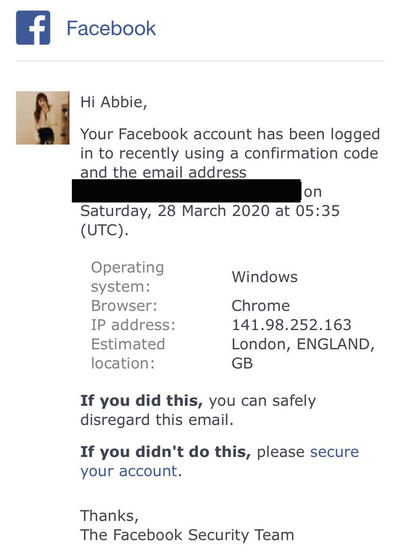Open Abbie's profile picture thumbnail
This screenshot has width=400, height=558.
coord(43,118)
